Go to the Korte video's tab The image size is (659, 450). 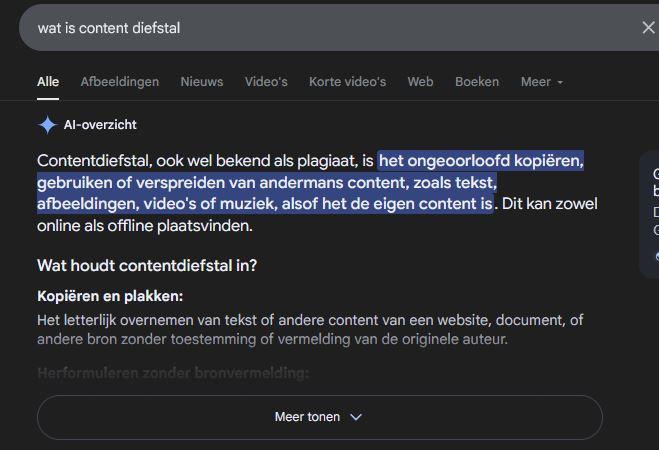click(347, 82)
